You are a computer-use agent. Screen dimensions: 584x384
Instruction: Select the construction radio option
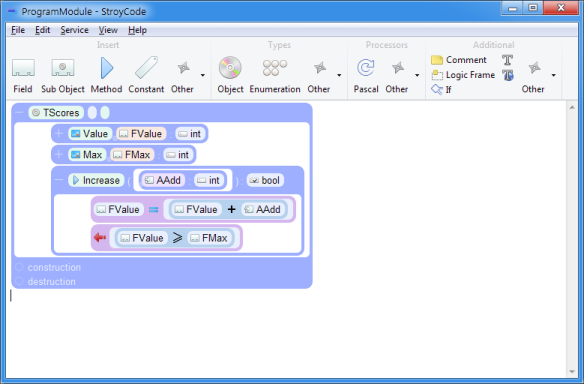[x=19, y=267]
